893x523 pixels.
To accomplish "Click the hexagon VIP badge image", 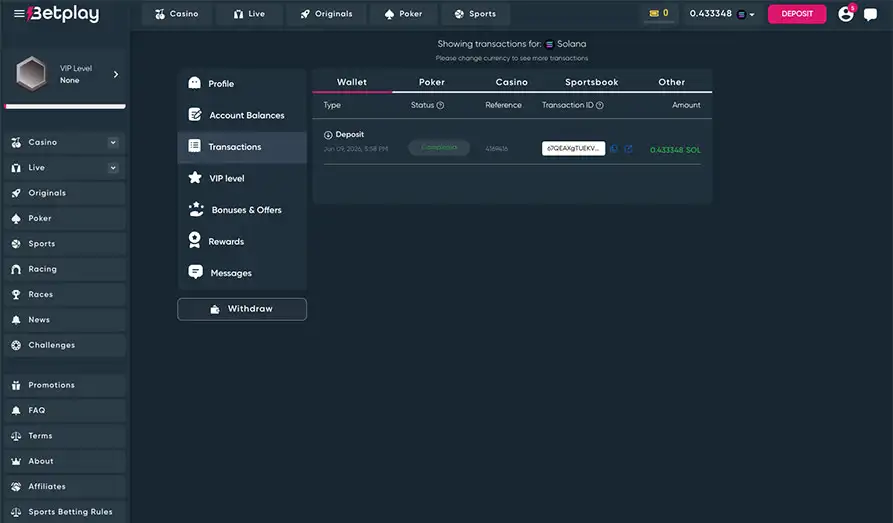I will coord(31,74).
